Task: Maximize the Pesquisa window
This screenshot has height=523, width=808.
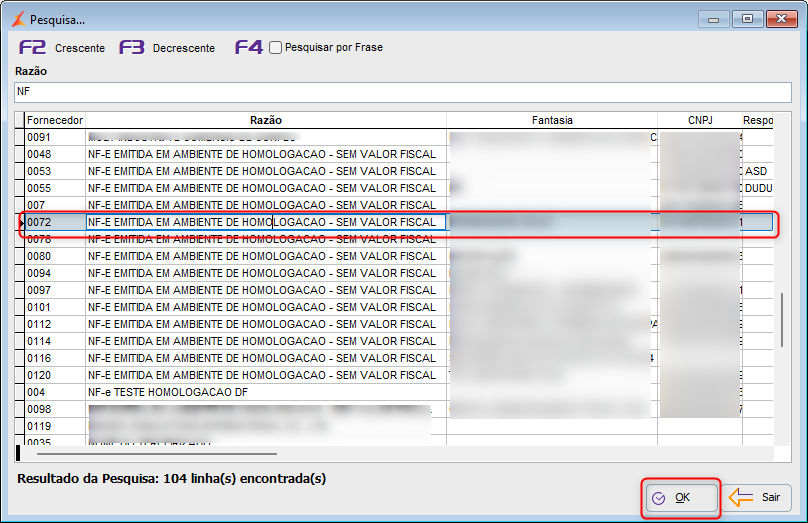Action: (x=747, y=19)
